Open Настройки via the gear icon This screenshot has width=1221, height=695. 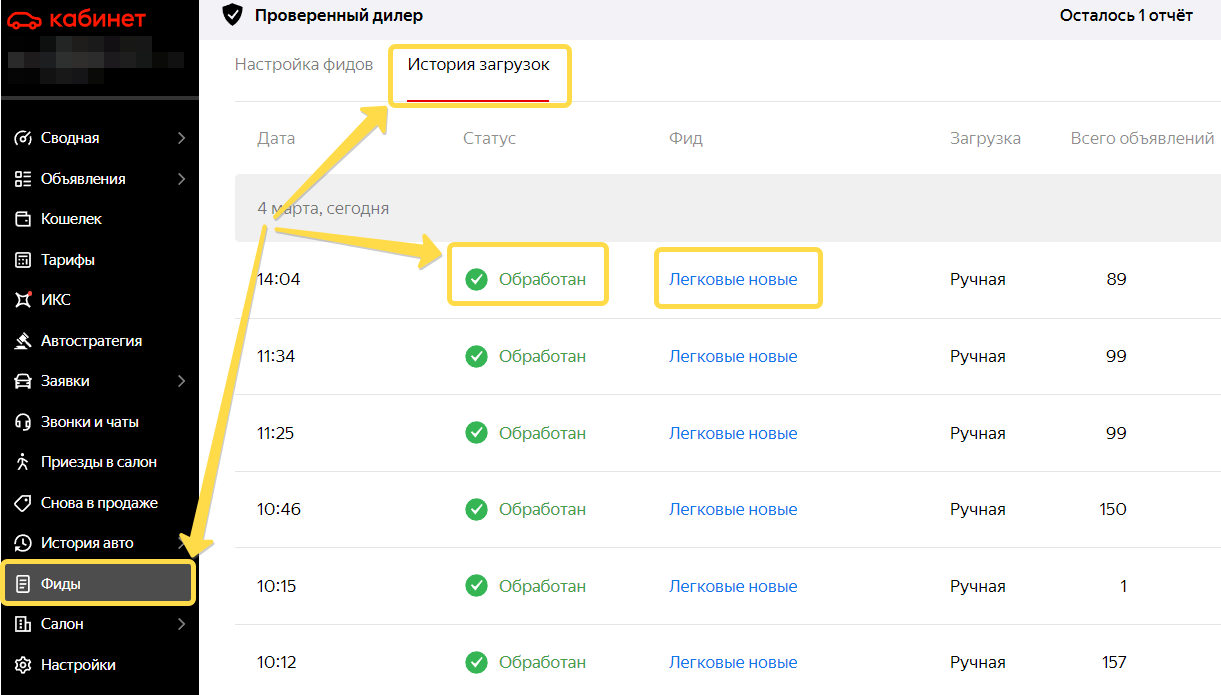[23, 665]
